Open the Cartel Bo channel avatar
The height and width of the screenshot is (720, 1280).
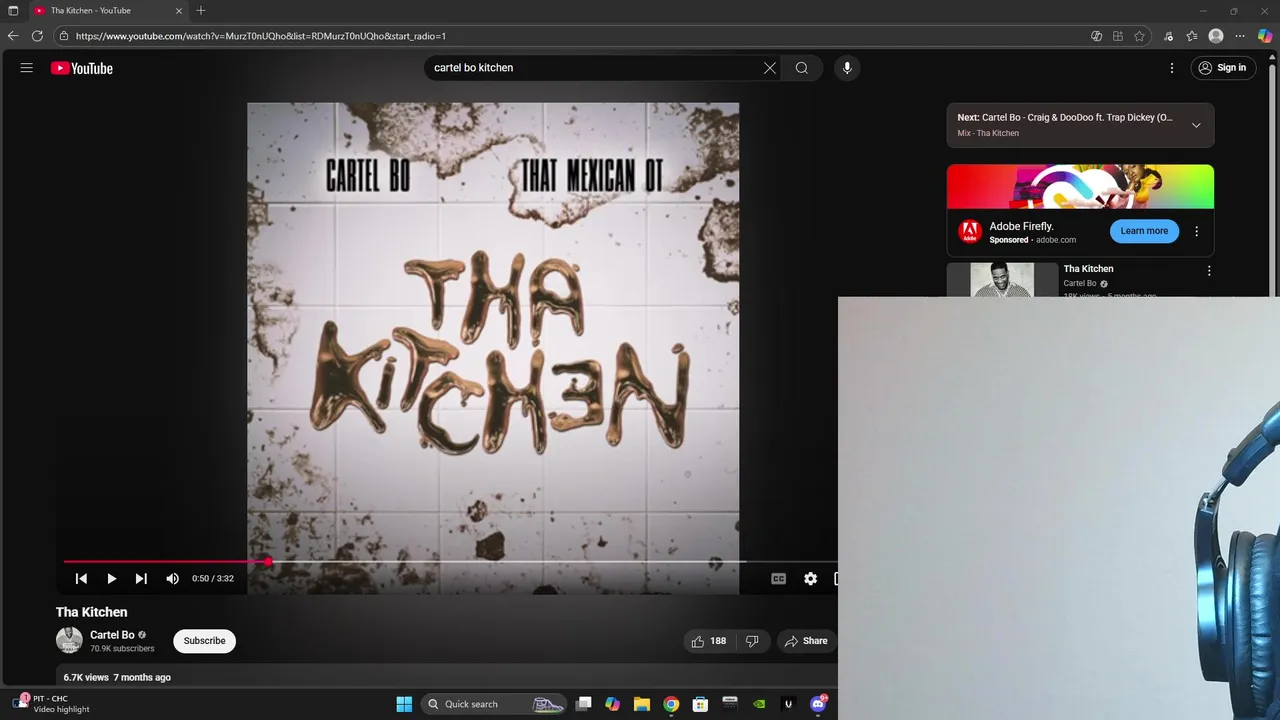tap(69, 640)
